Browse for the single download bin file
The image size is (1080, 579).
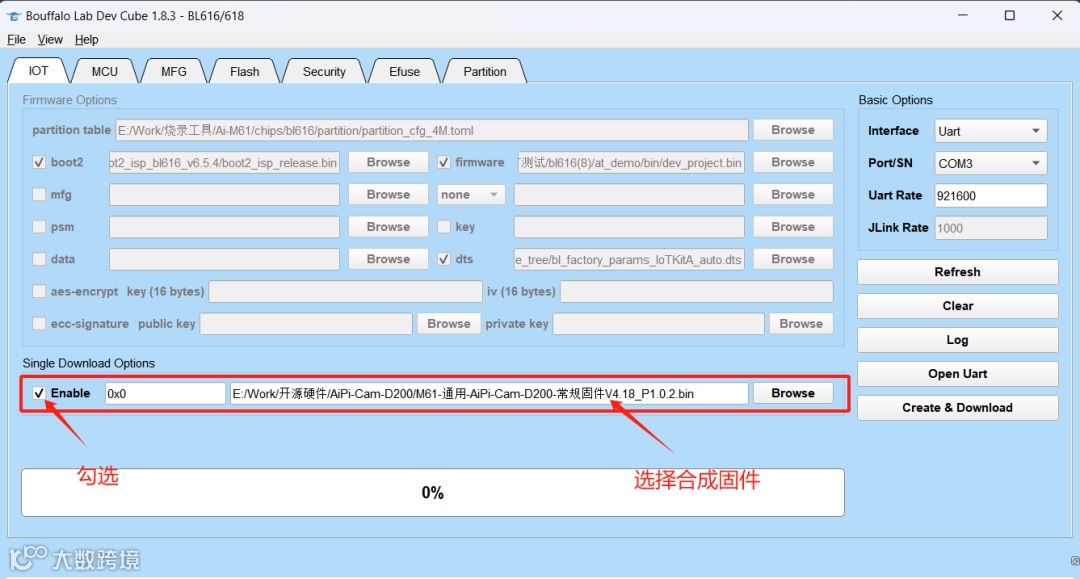coord(793,393)
